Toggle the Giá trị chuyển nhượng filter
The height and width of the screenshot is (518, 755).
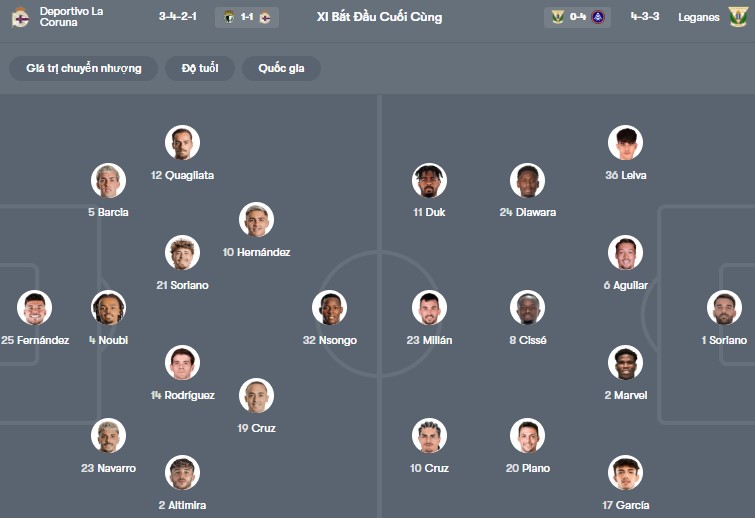[84, 68]
